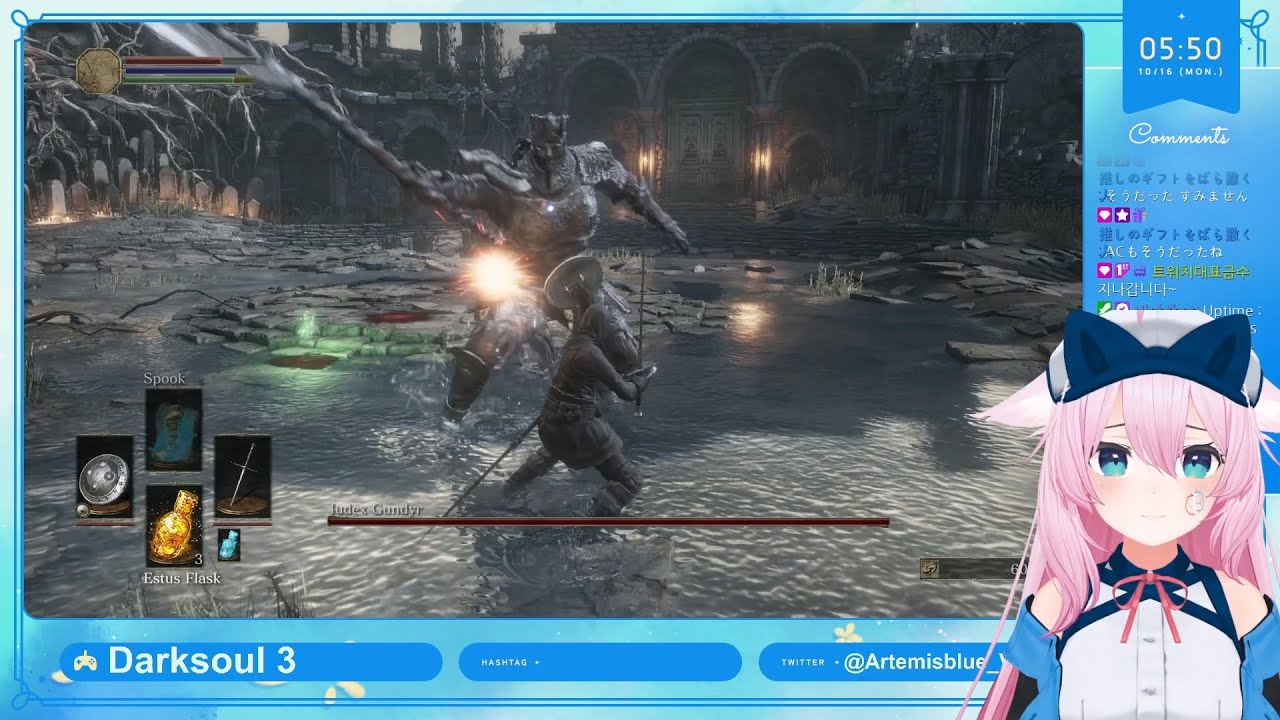Click the purple star badge in comments
The image size is (1280, 720).
[x=1122, y=215]
